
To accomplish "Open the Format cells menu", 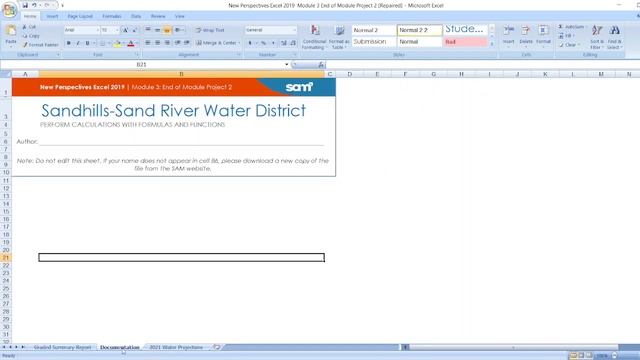I will click(x=543, y=36).
